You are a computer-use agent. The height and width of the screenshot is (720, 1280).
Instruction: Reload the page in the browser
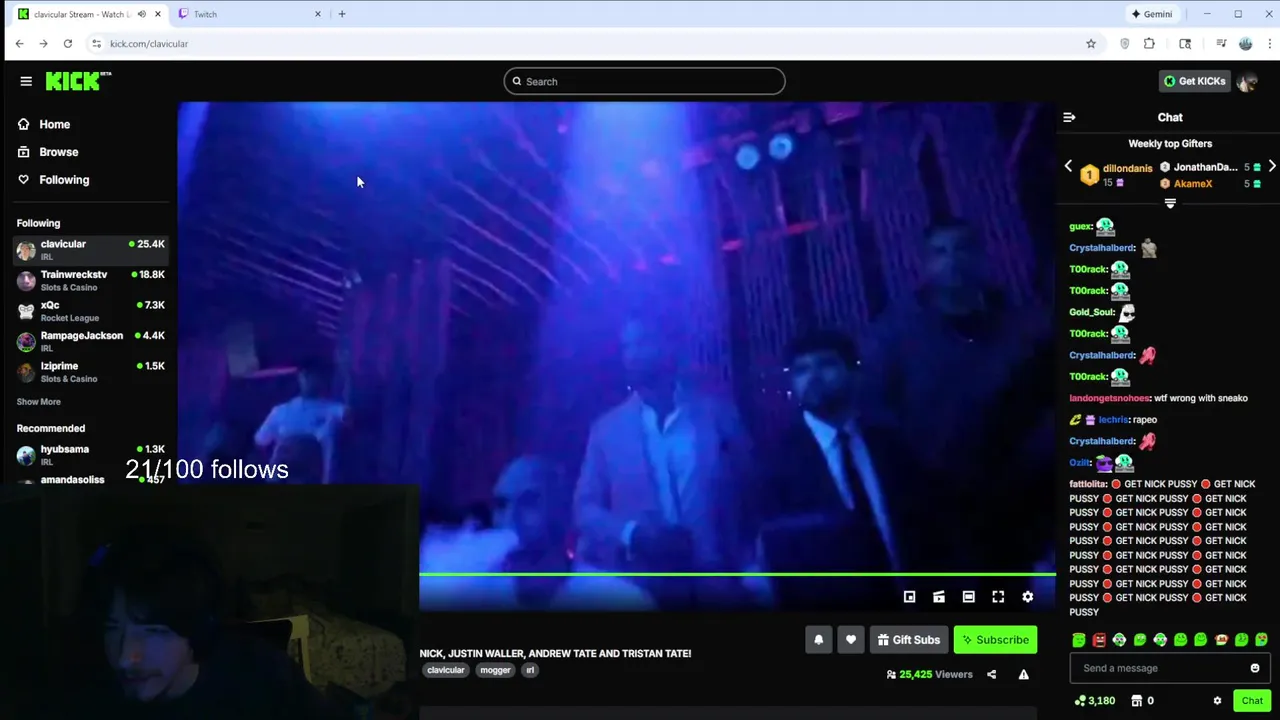point(67,44)
